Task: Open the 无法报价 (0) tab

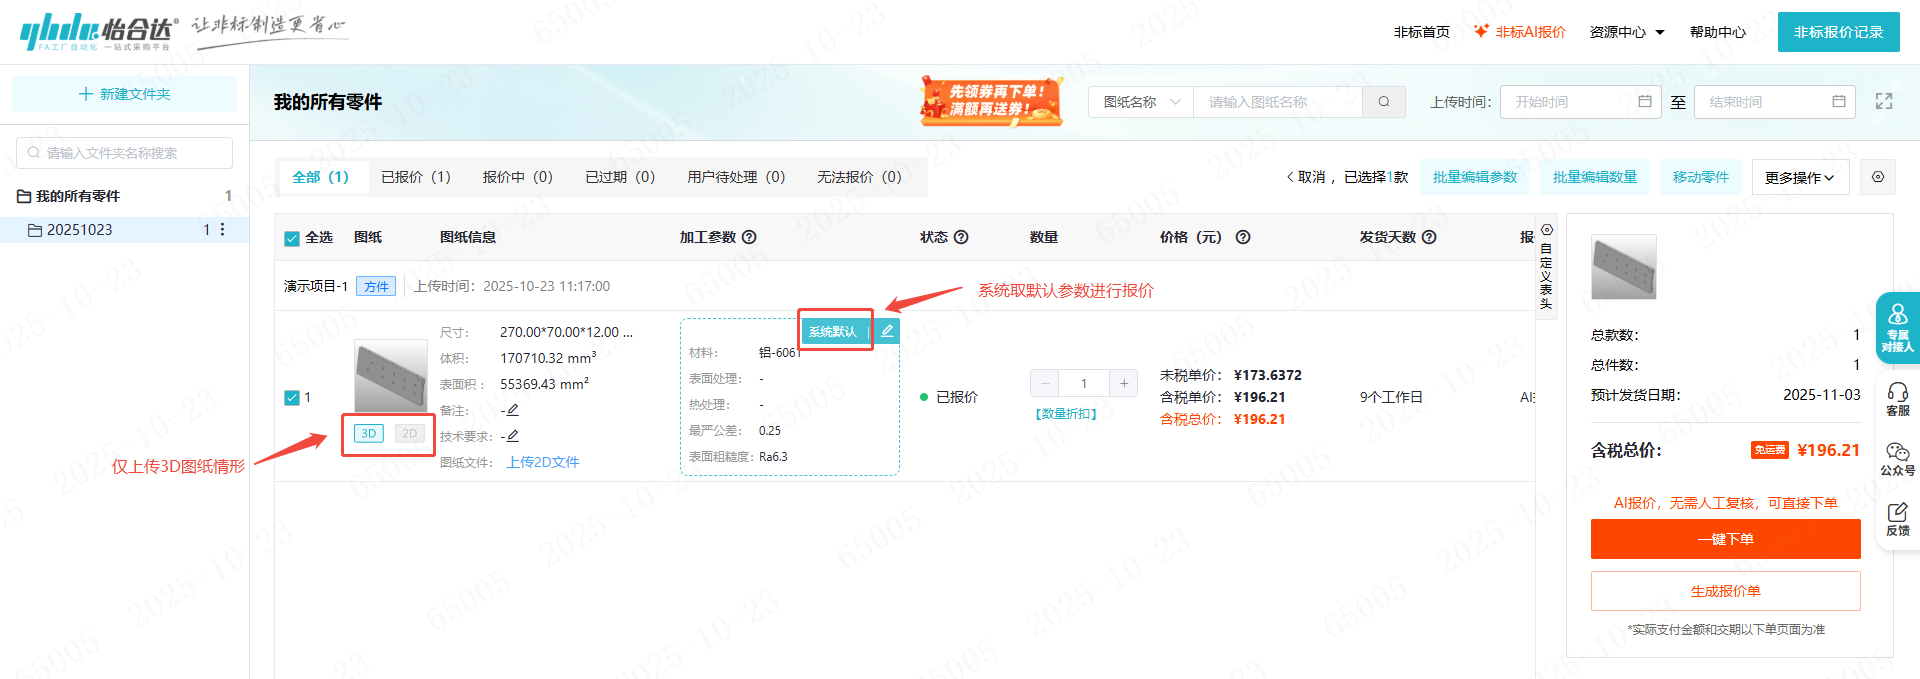Action: [x=859, y=177]
